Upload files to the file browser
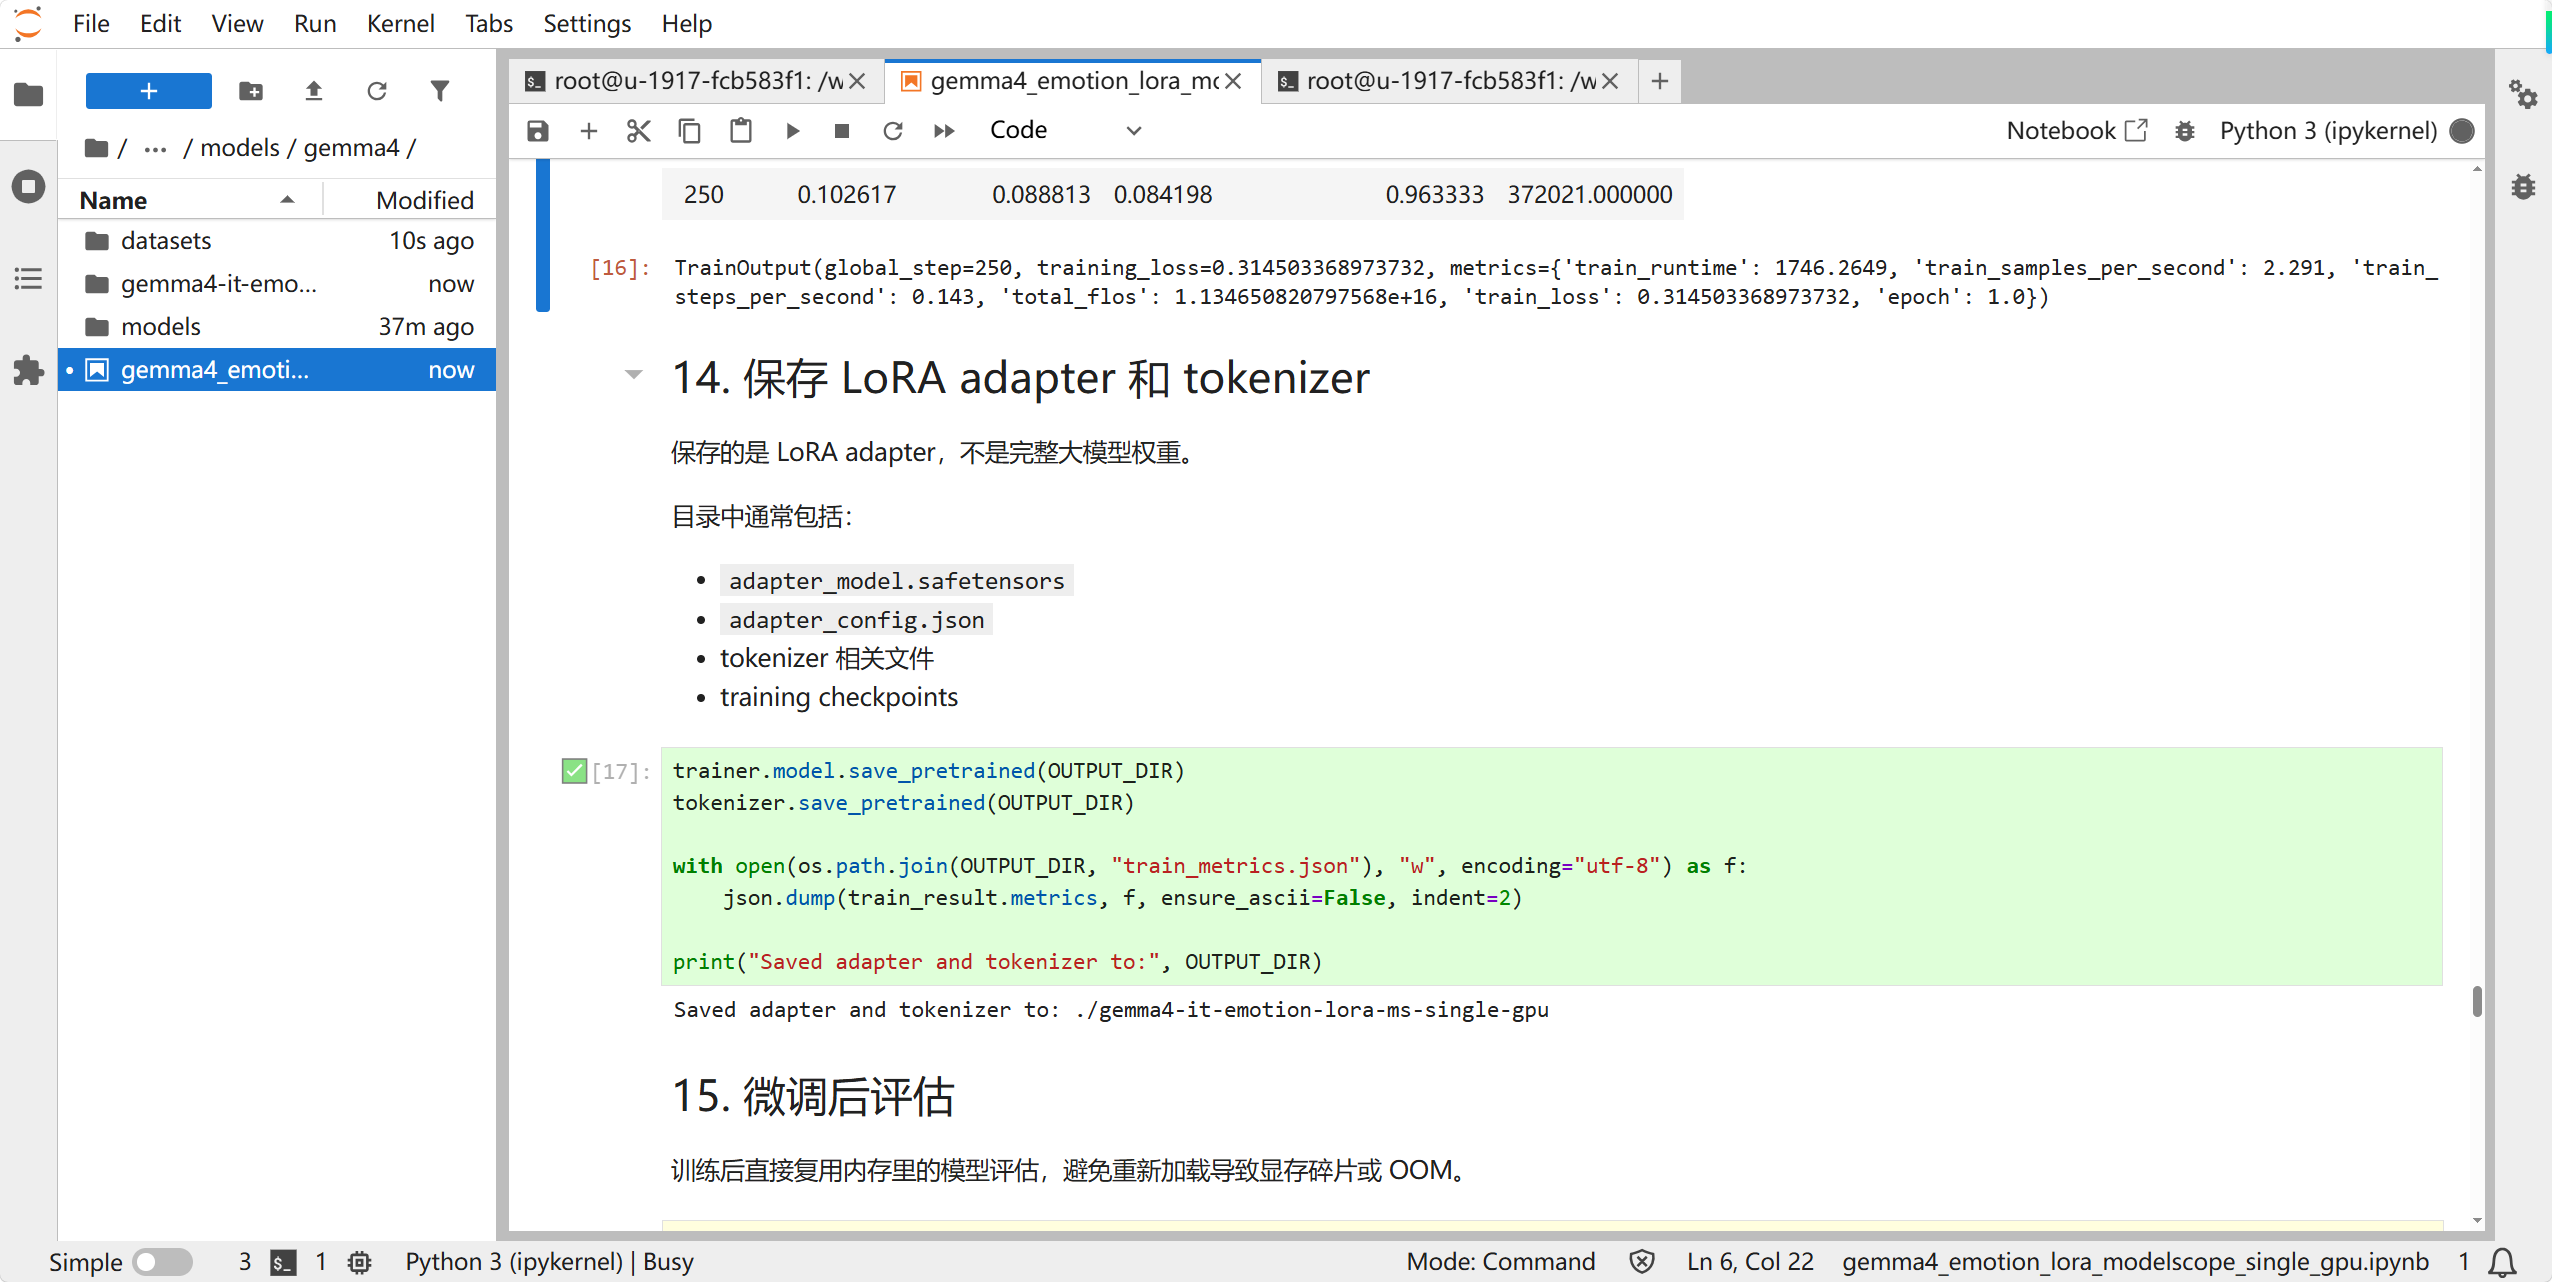The image size is (2552, 1282). 314,91
